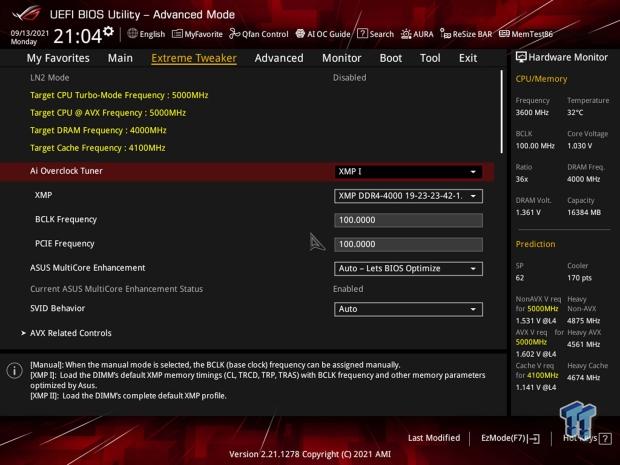The width and height of the screenshot is (620, 465).
Task: Open Ai Overclock Tuner dropdown
Action: click(x=408, y=172)
